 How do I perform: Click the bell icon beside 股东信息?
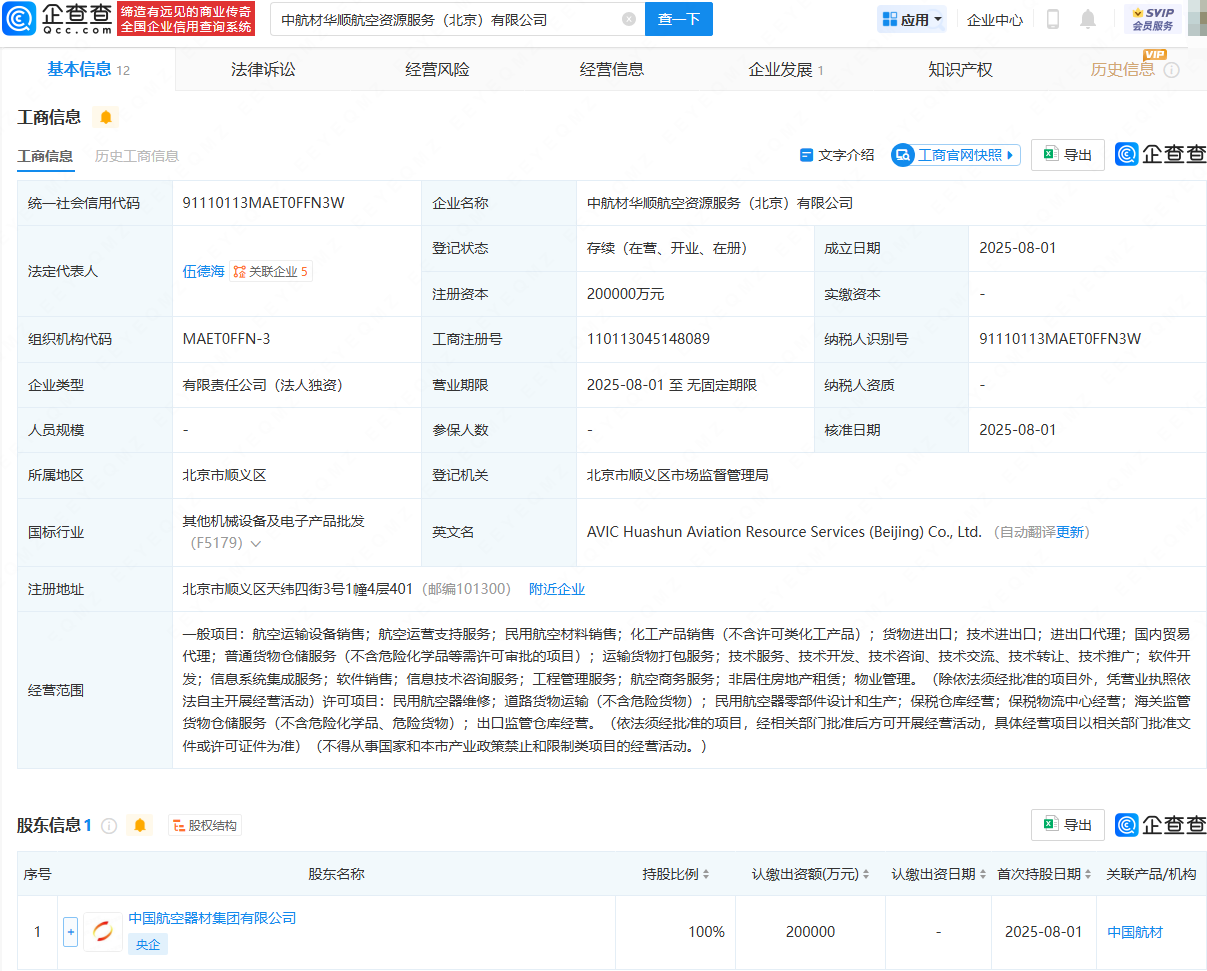tap(139, 825)
